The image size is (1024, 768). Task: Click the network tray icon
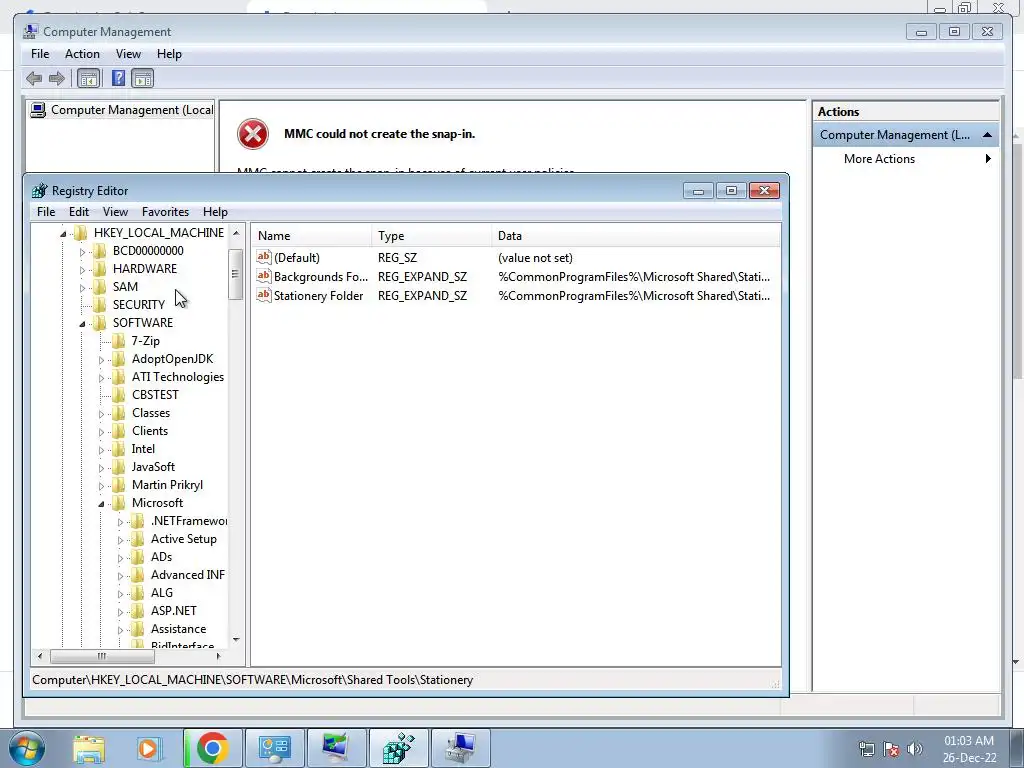point(867,749)
